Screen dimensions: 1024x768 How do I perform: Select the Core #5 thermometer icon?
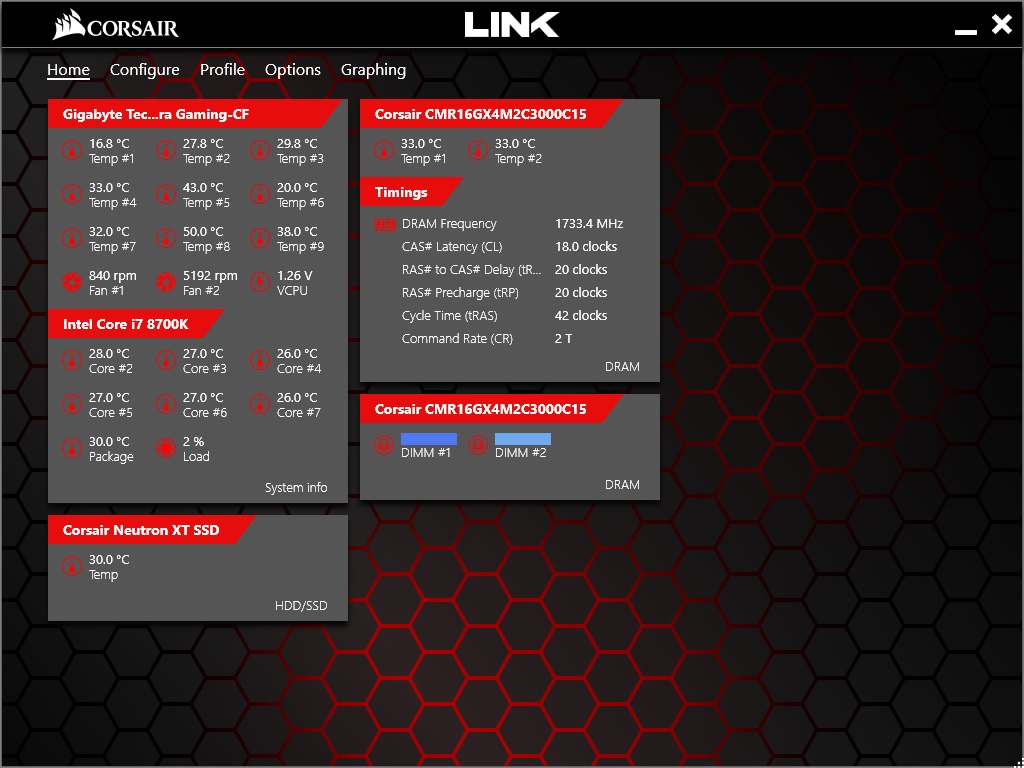click(72, 404)
